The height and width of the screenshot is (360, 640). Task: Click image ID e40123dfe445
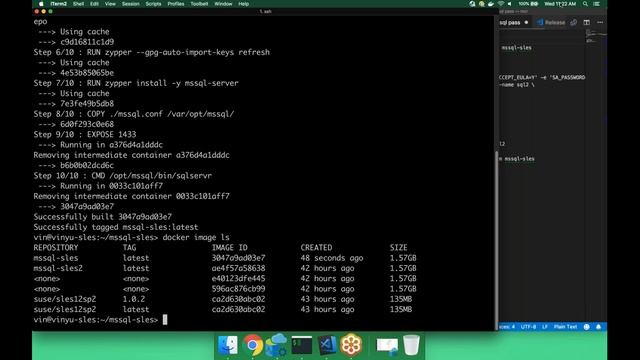point(238,278)
